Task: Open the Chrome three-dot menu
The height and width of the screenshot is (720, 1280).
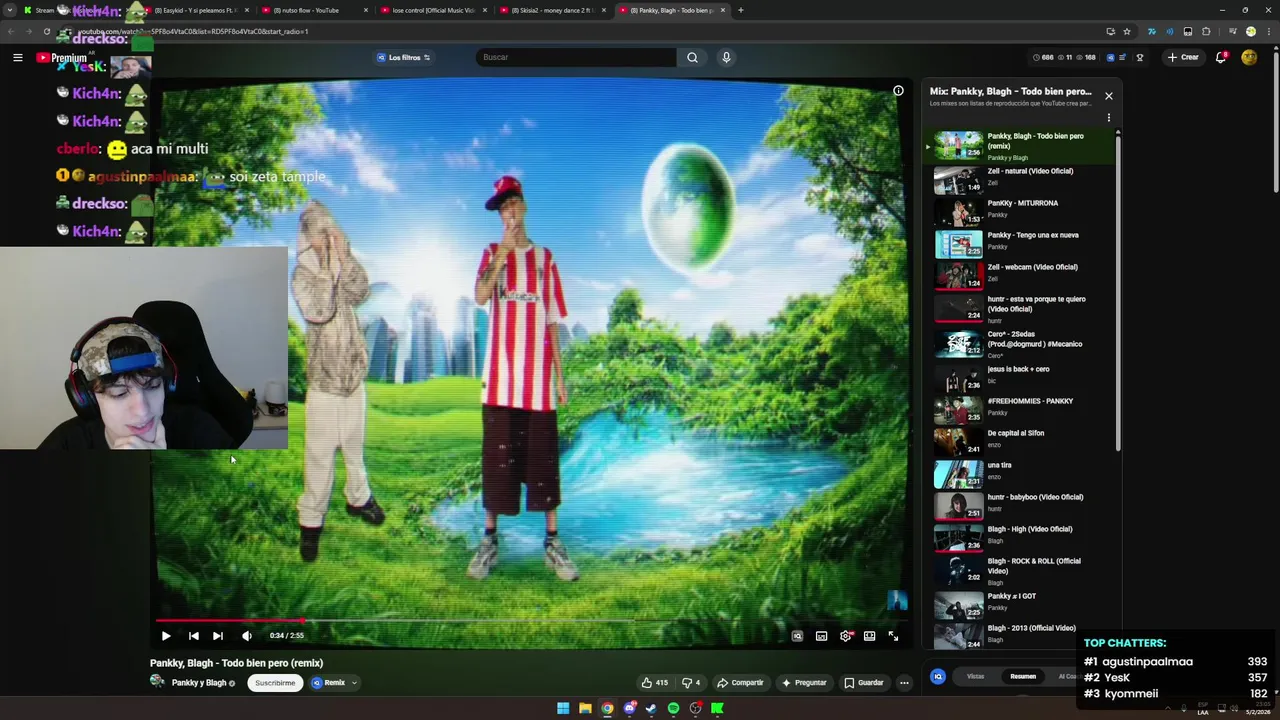Action: (1267, 31)
